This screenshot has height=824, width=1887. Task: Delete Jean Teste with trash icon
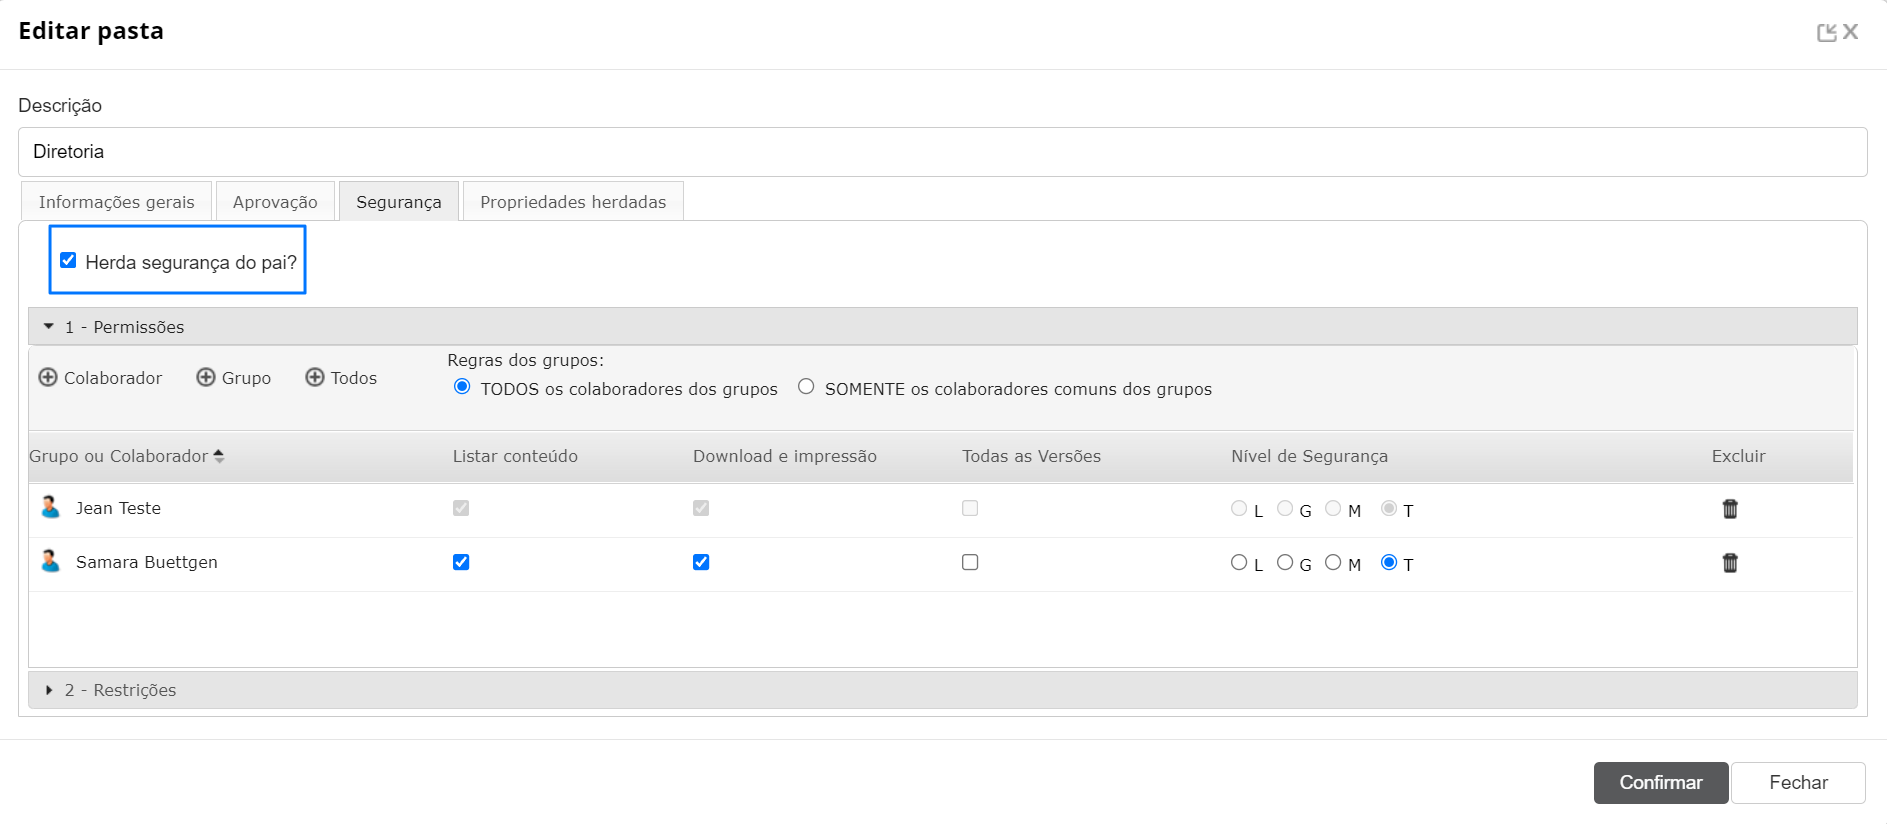tap(1730, 509)
